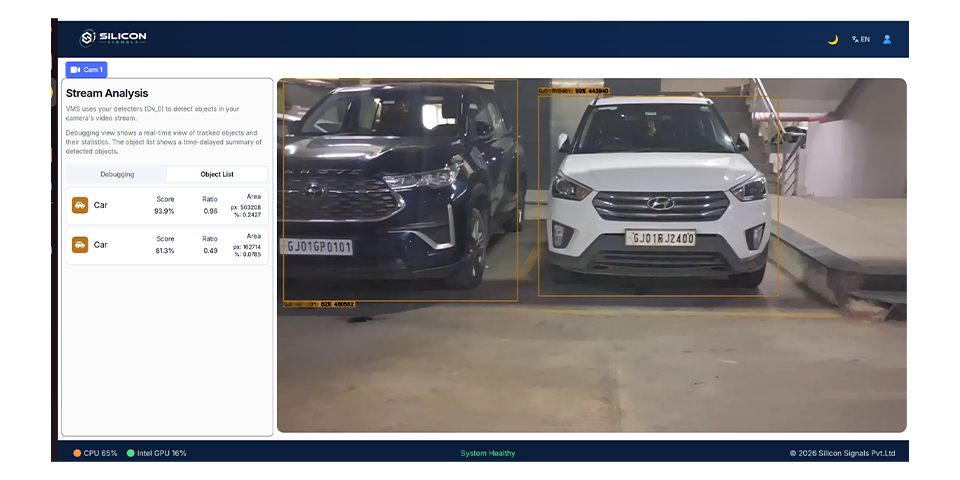Viewport: 960px width, 480px height.
Task: Click the Silicon Signals logo
Action: (113, 38)
